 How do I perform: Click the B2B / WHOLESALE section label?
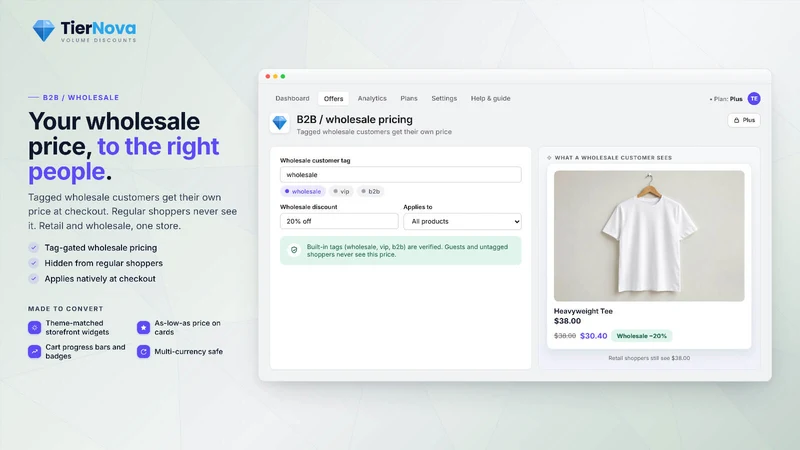81,97
